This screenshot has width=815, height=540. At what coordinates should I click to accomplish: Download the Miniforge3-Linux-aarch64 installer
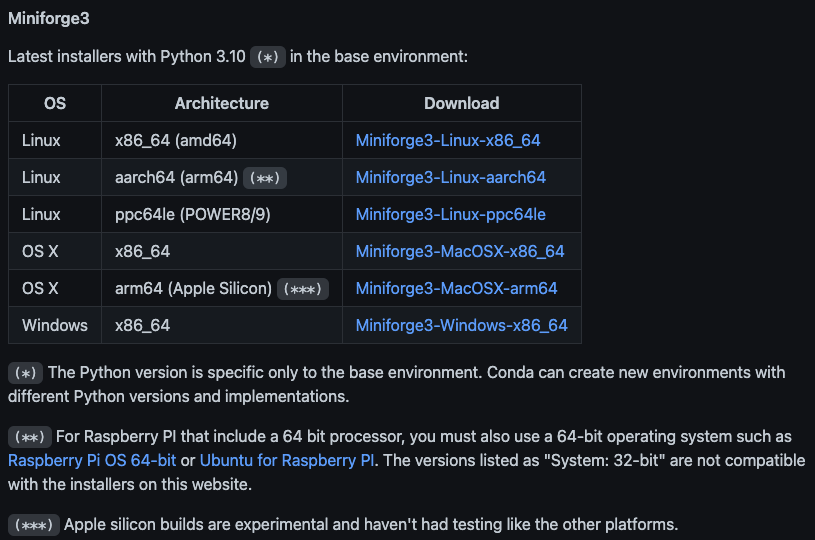[x=450, y=177]
